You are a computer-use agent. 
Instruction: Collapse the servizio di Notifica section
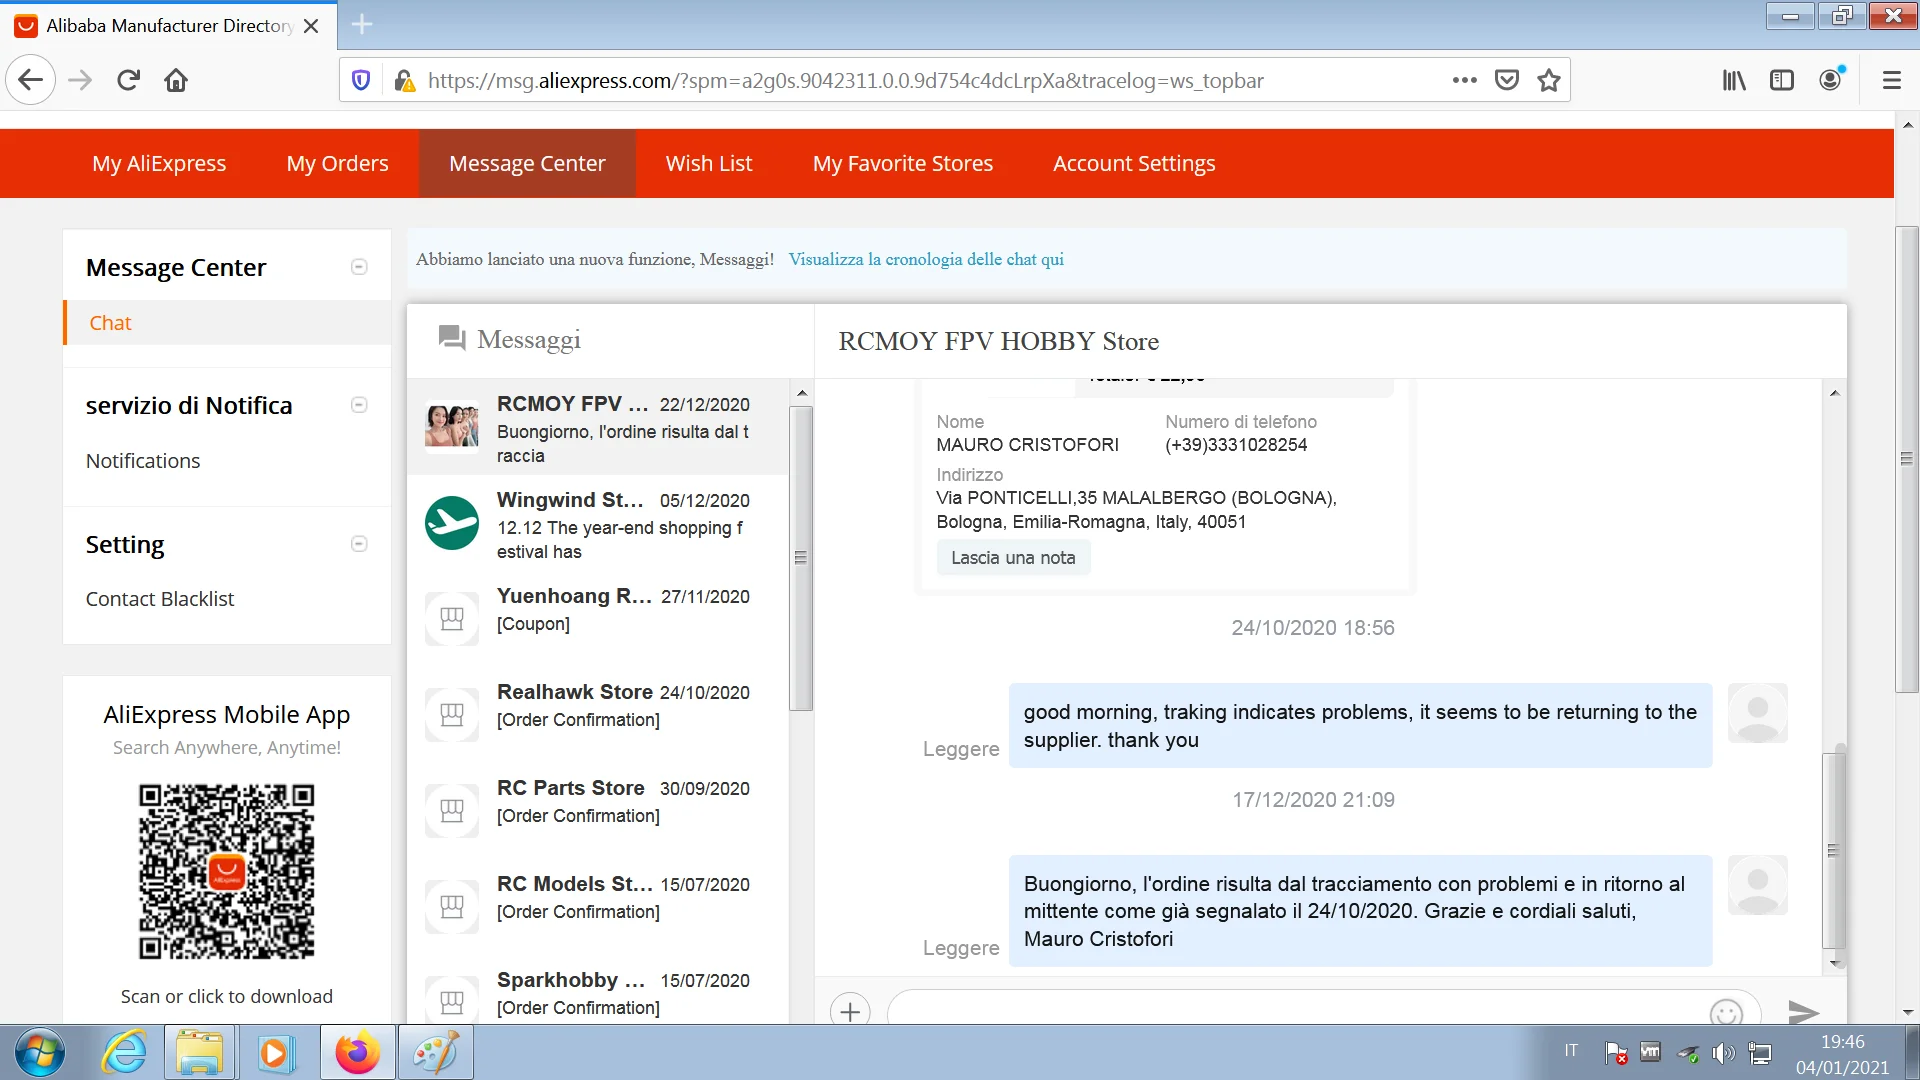(359, 405)
